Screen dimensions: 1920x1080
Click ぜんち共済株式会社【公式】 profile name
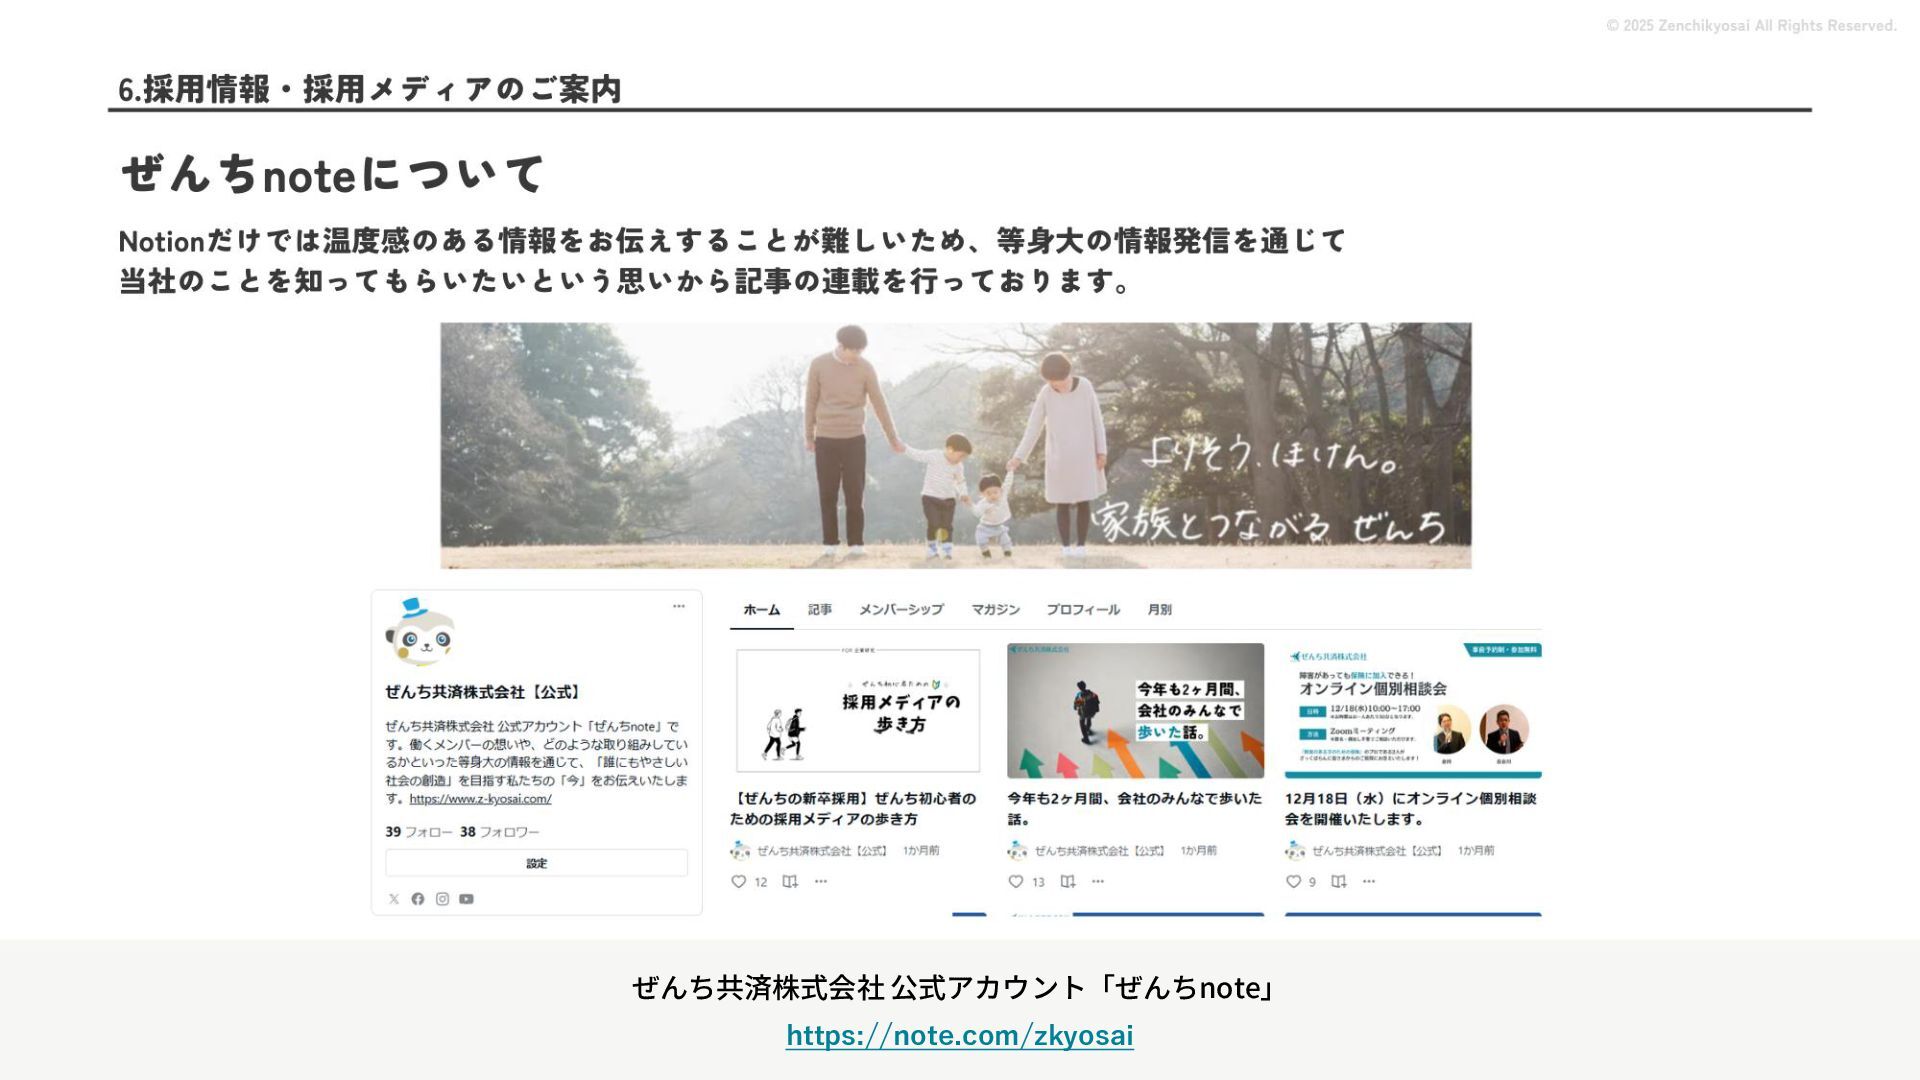[x=483, y=692]
